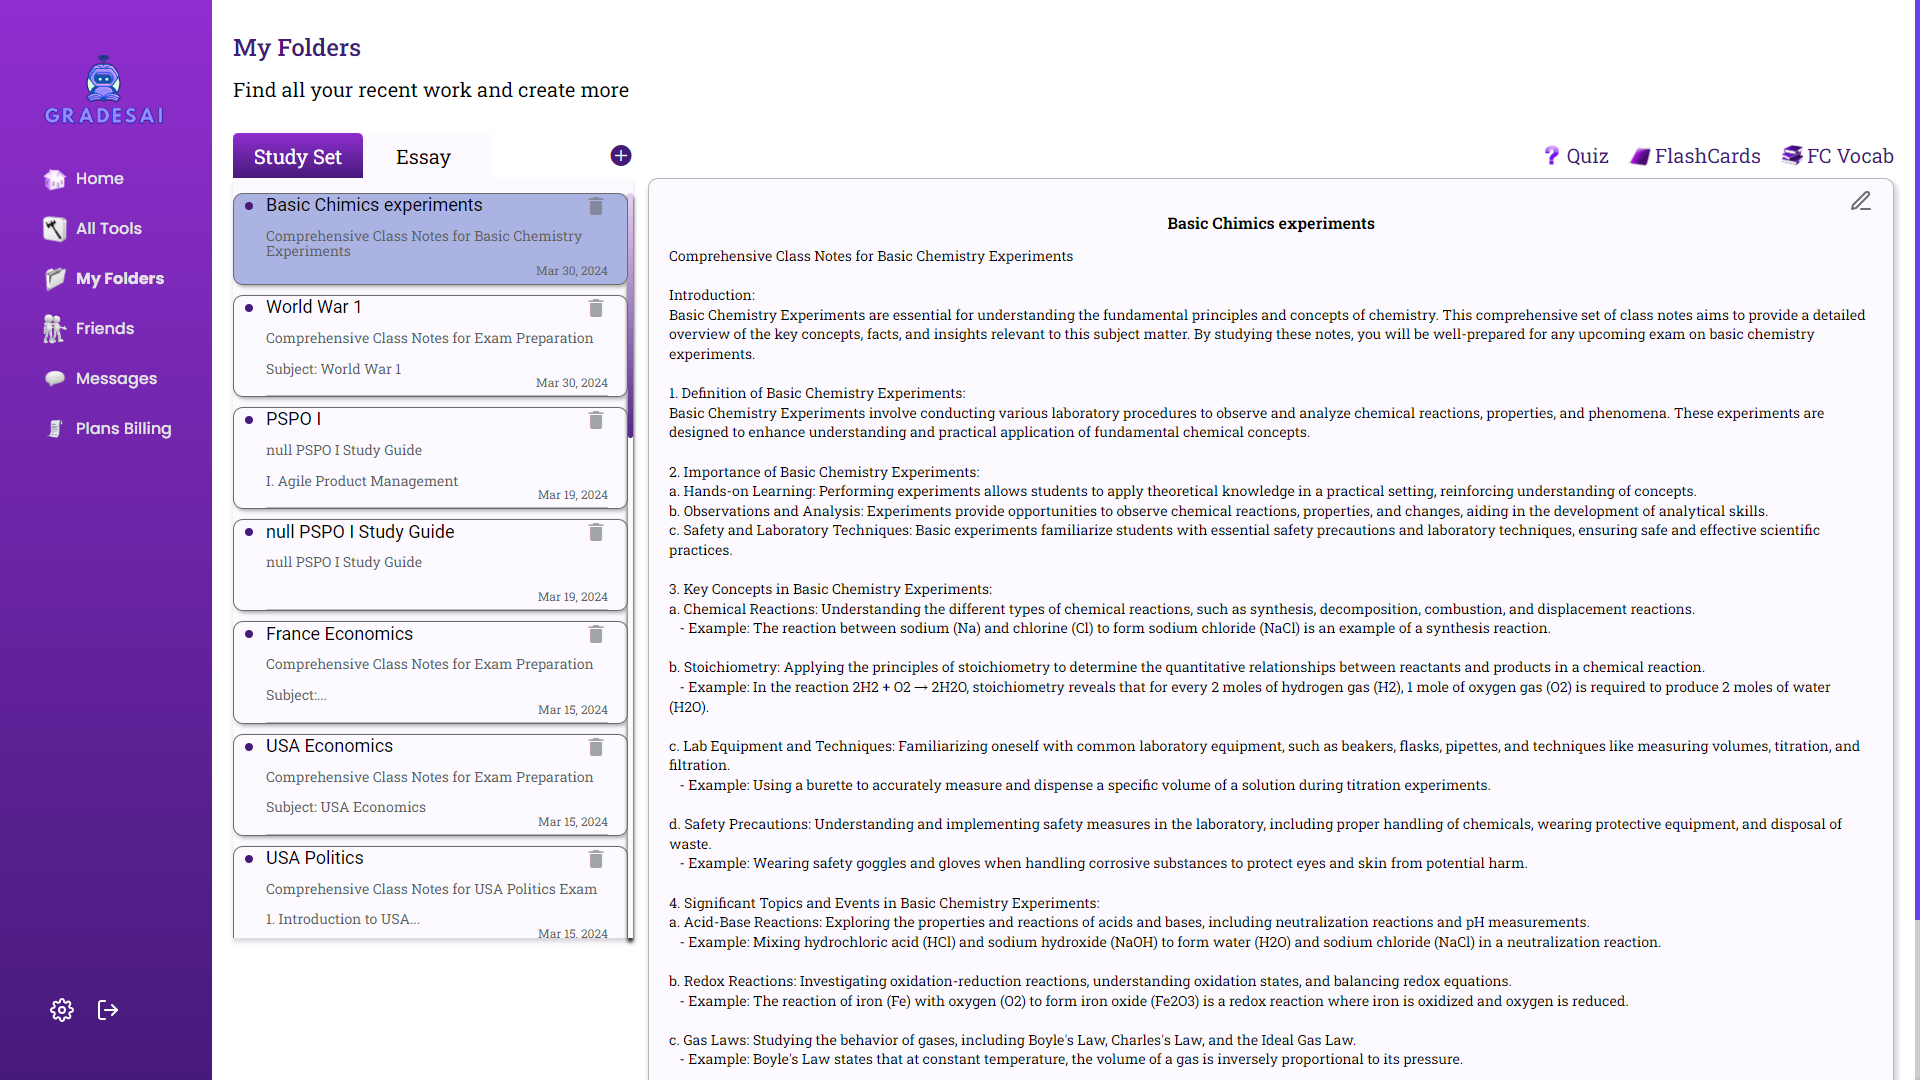Add a new study set with the plus icon
This screenshot has width=1920, height=1080.
pos(621,156)
